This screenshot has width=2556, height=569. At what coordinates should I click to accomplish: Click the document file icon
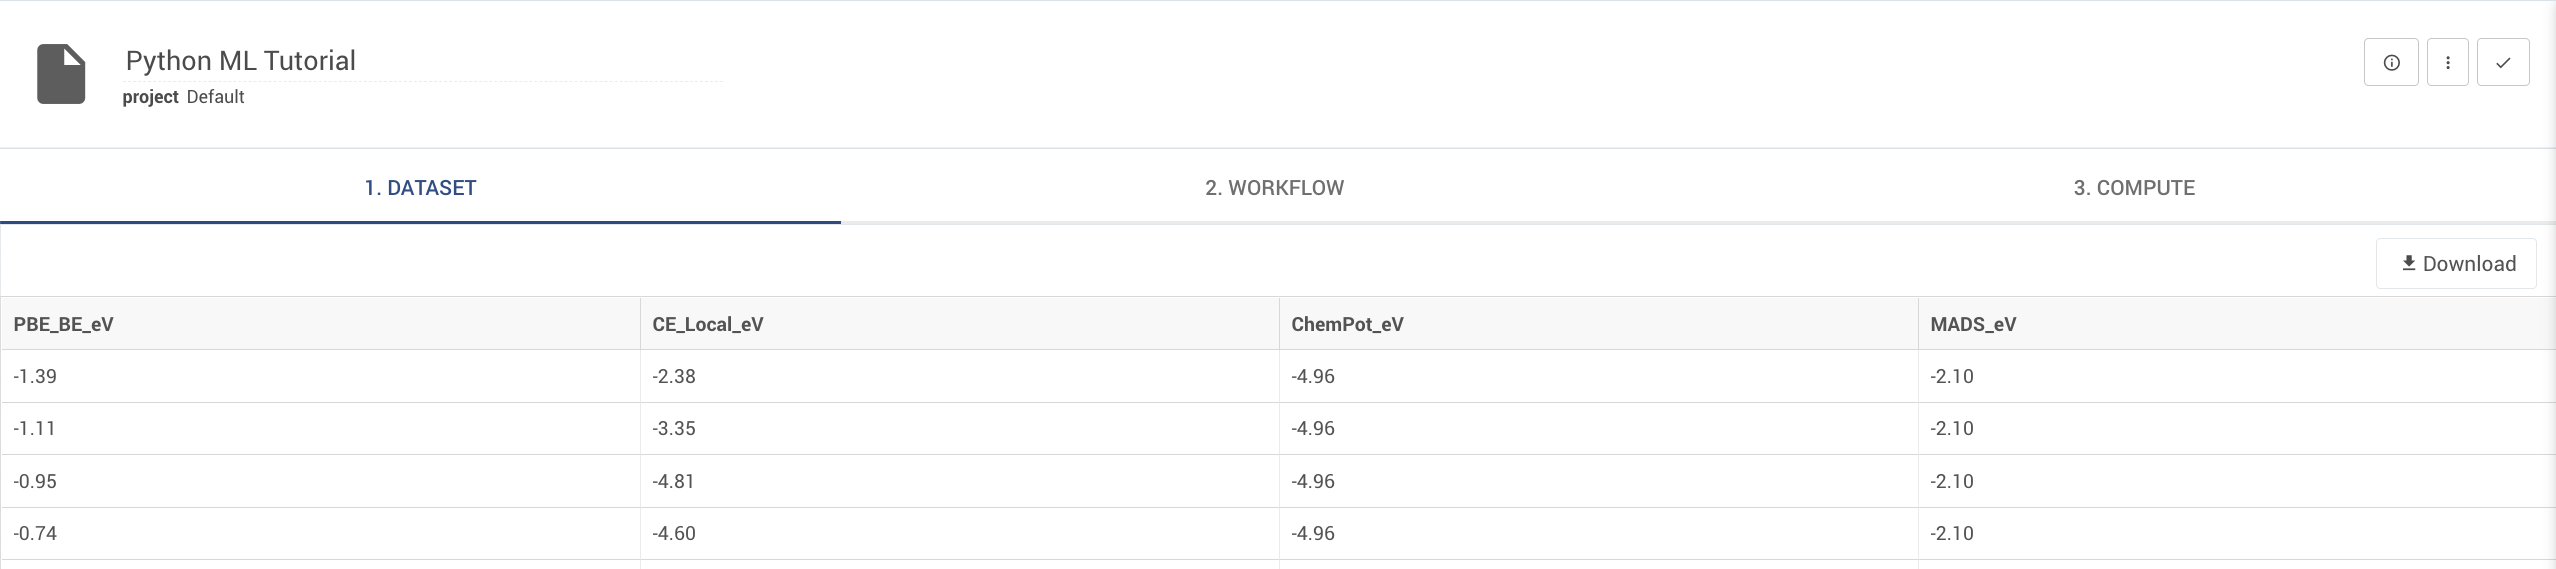pyautogui.click(x=61, y=74)
